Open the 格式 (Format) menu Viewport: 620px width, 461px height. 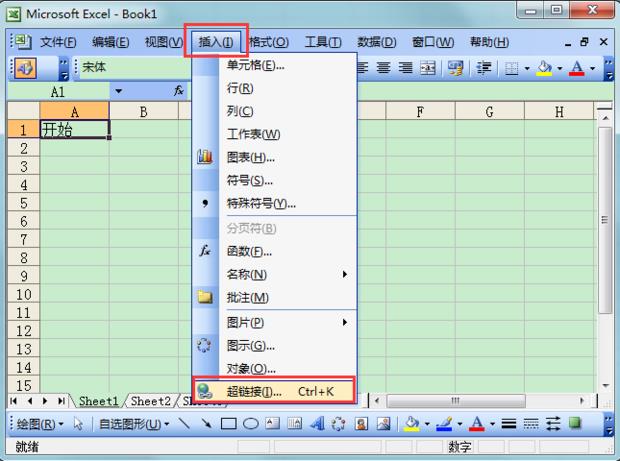[268, 42]
